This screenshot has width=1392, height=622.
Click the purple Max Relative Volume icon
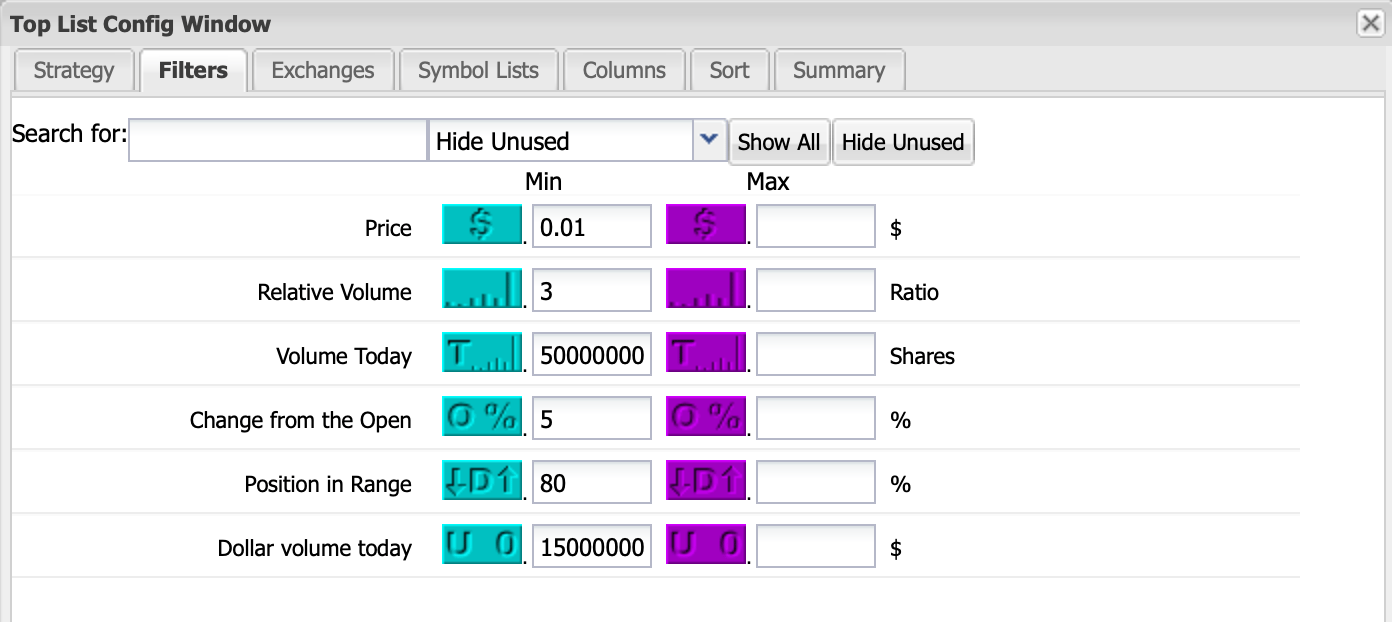click(x=705, y=289)
